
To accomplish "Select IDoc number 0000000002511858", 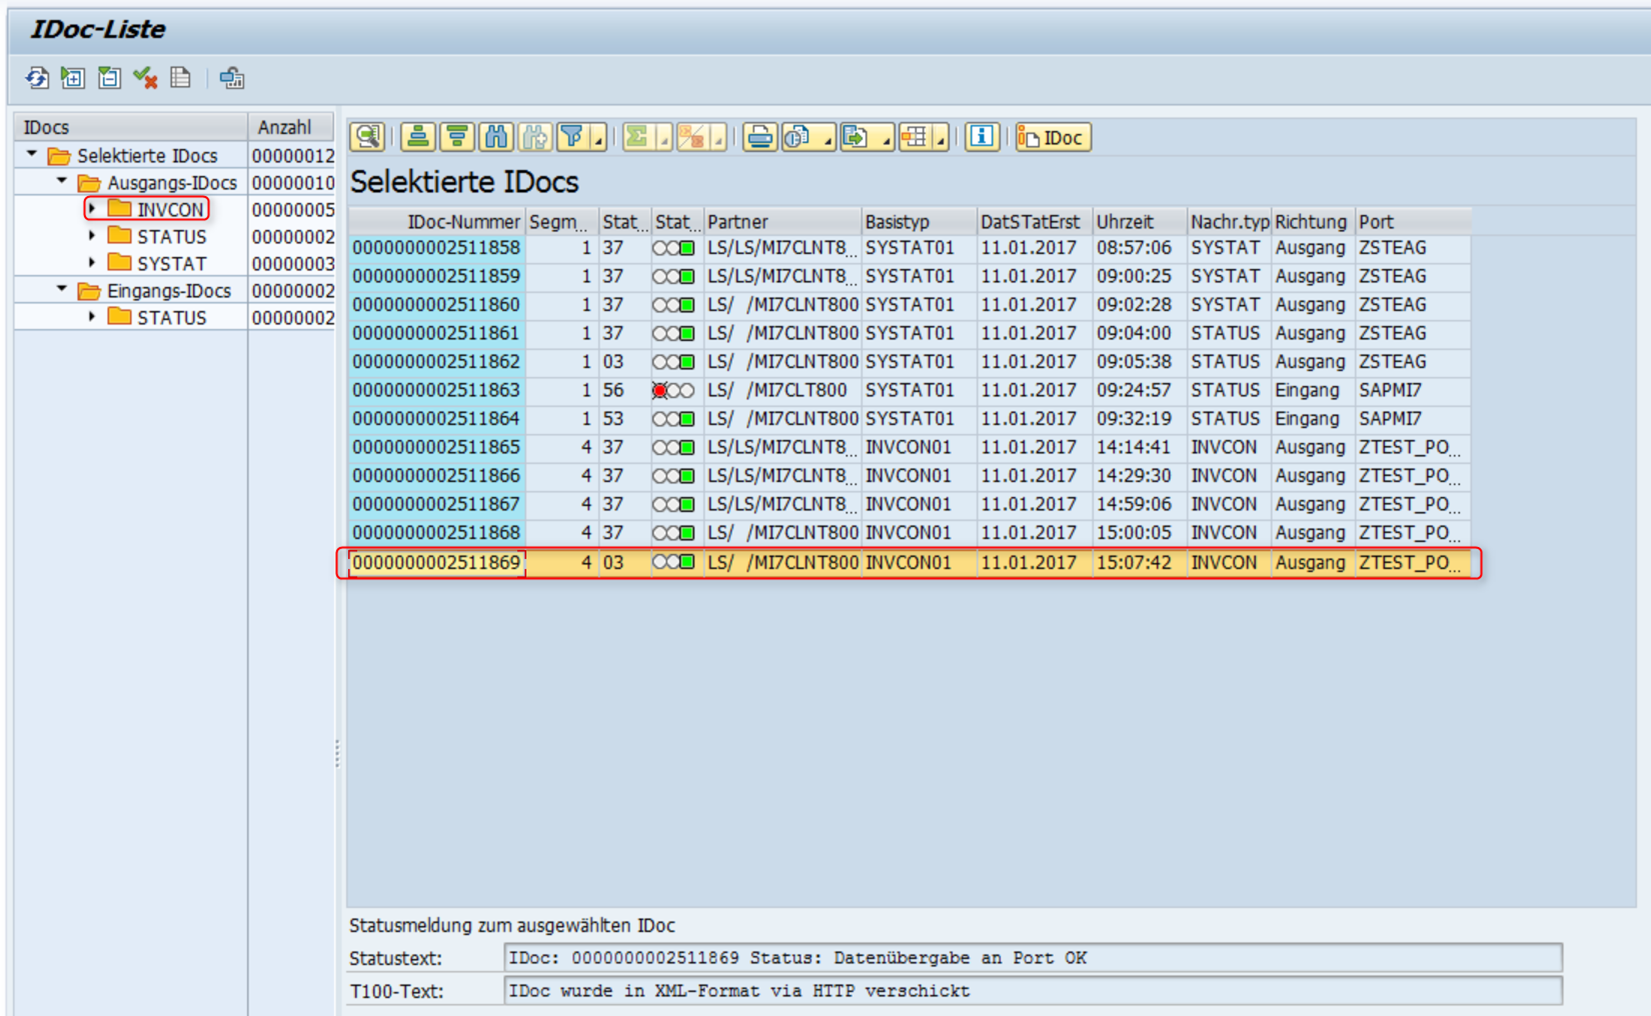I will [x=436, y=248].
